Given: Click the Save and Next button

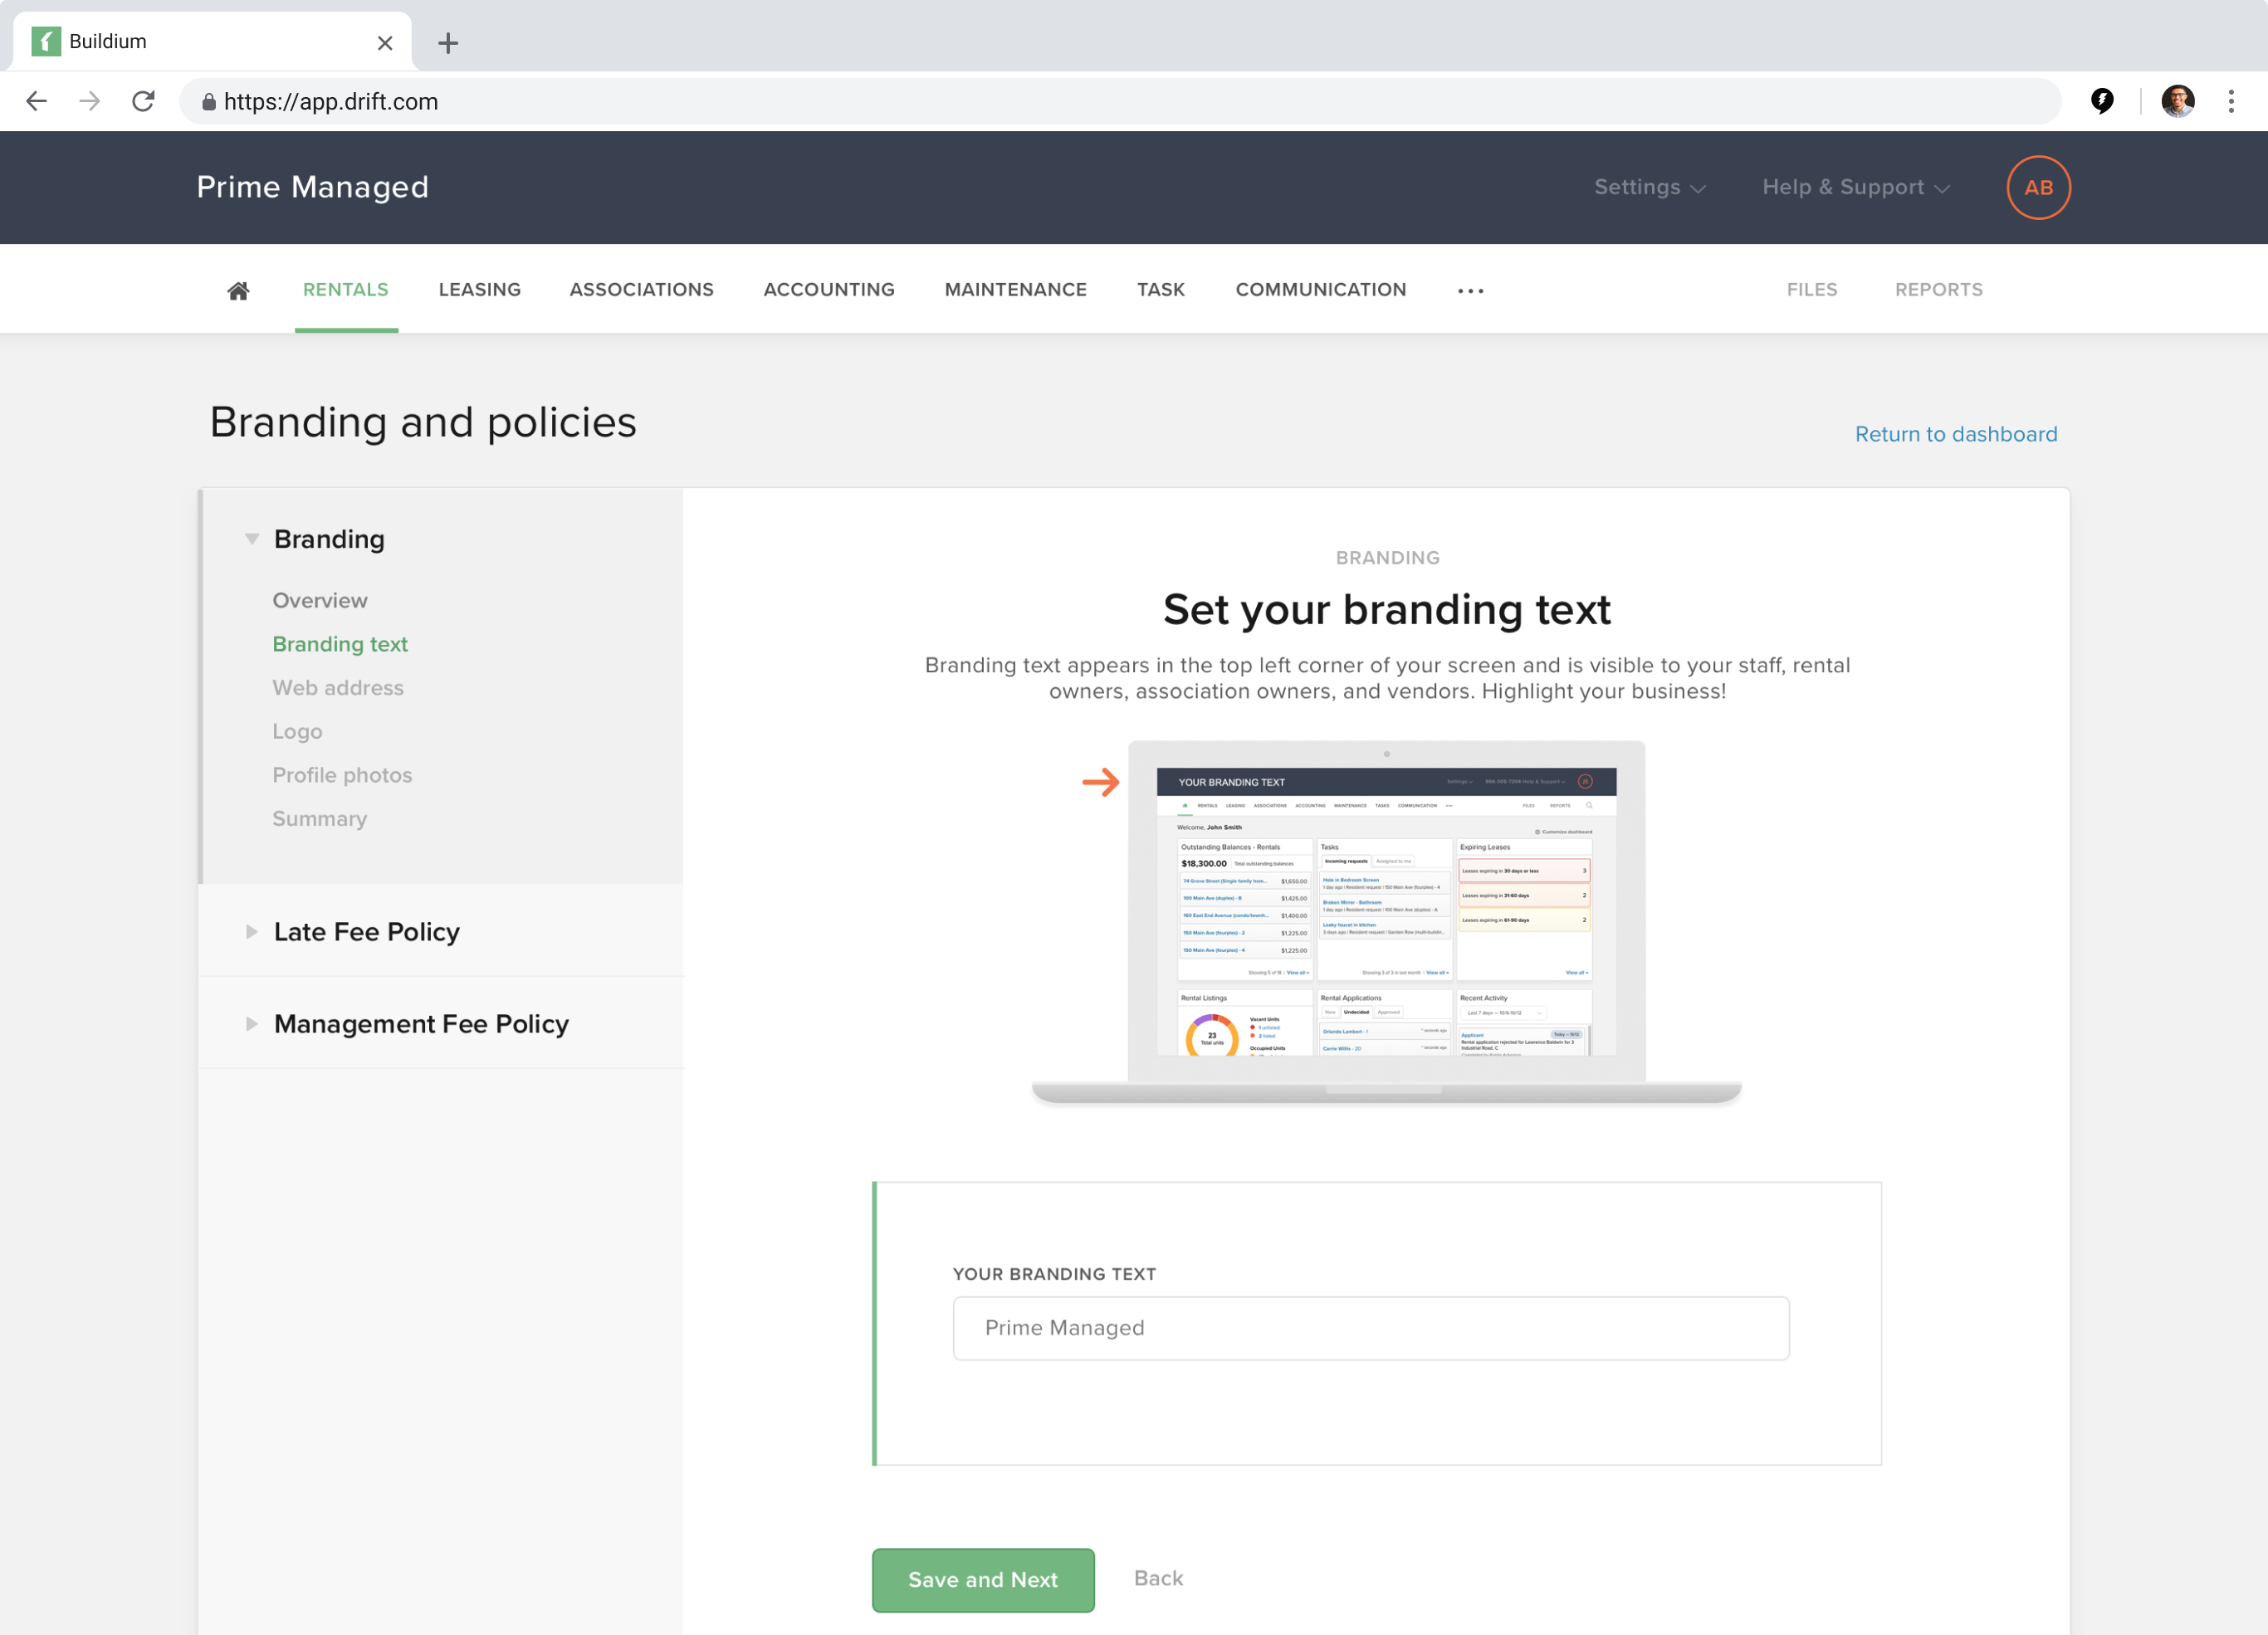Looking at the screenshot, I should click(982, 1579).
